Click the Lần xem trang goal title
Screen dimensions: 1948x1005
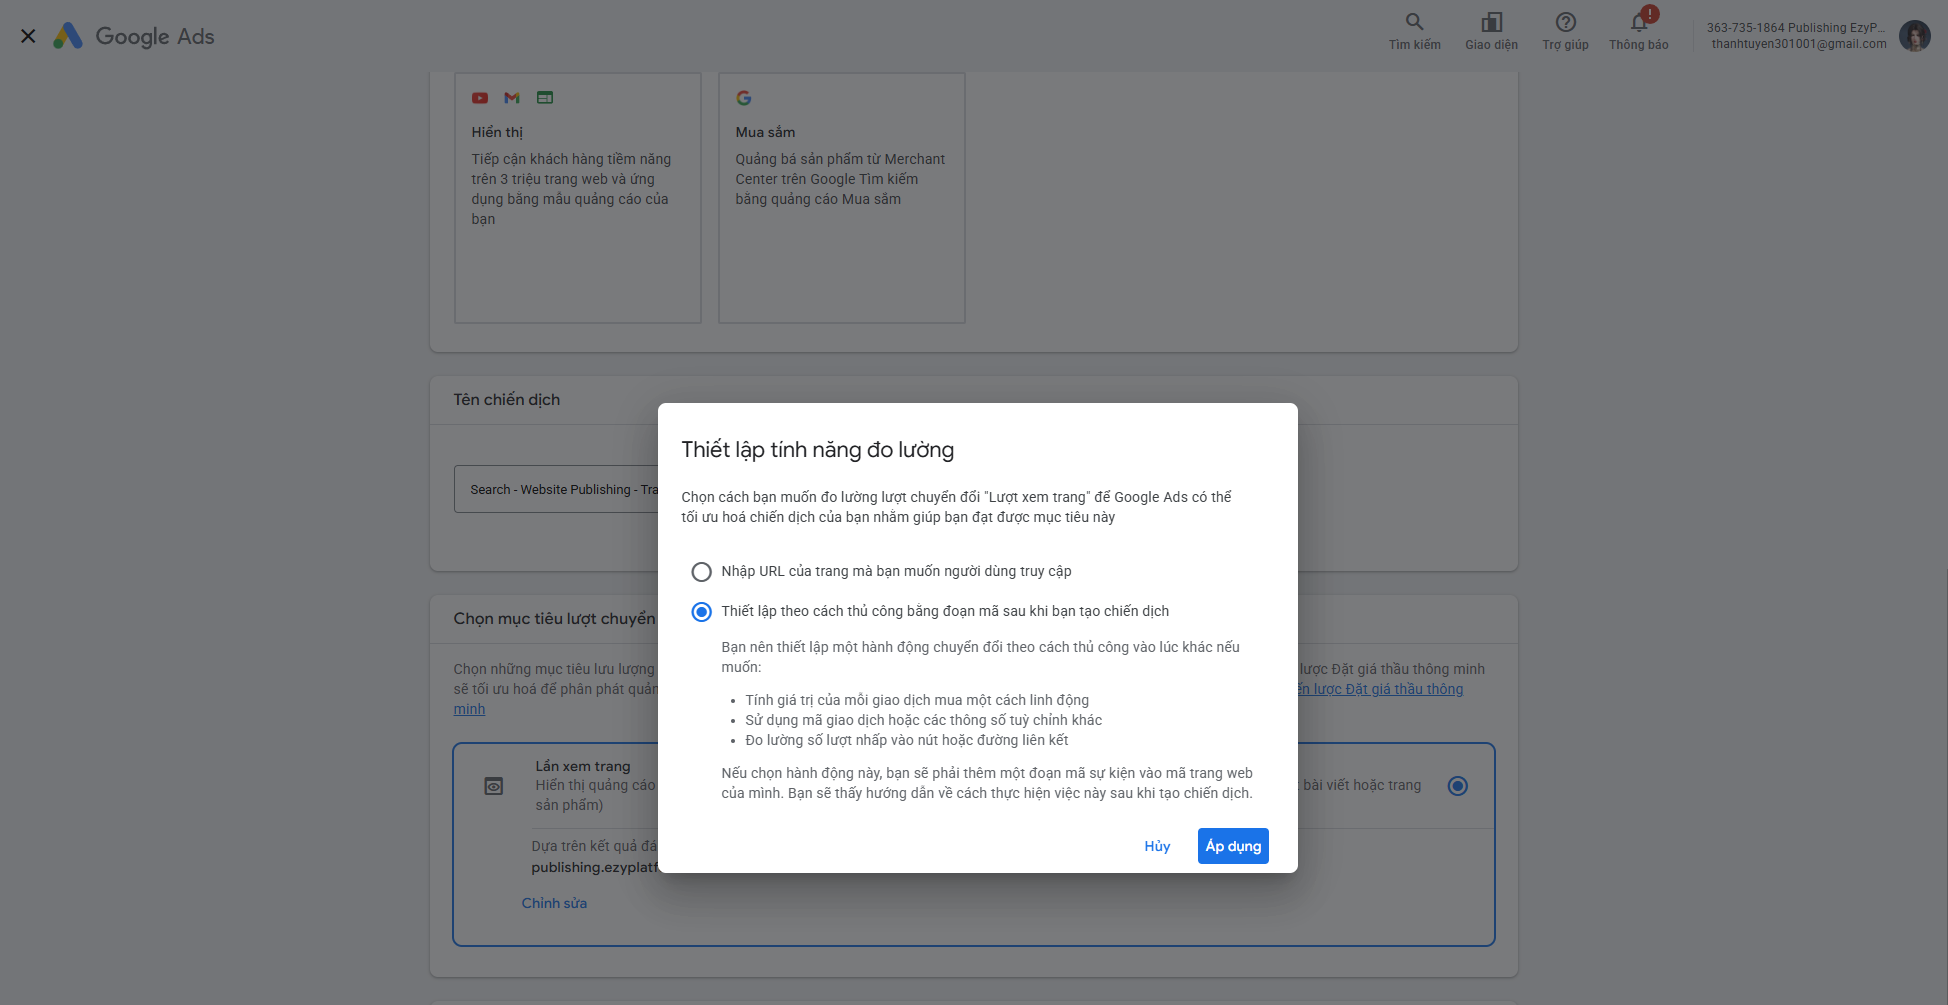pyautogui.click(x=583, y=766)
